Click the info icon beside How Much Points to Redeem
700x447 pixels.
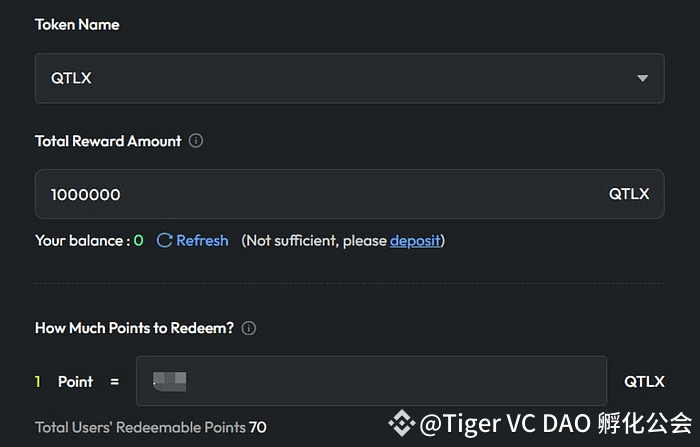click(x=249, y=328)
